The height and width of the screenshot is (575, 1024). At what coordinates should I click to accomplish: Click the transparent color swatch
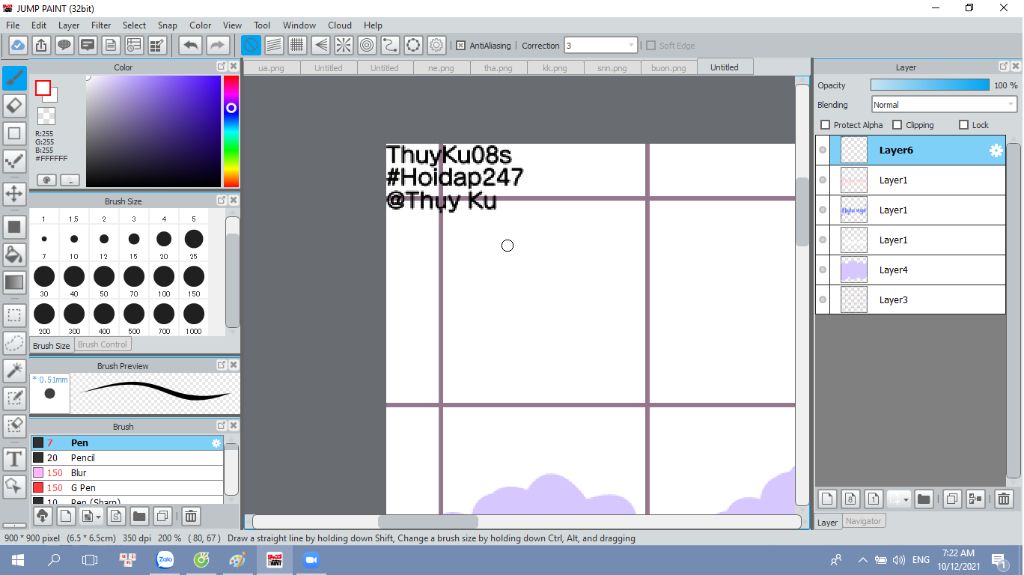pos(46,116)
